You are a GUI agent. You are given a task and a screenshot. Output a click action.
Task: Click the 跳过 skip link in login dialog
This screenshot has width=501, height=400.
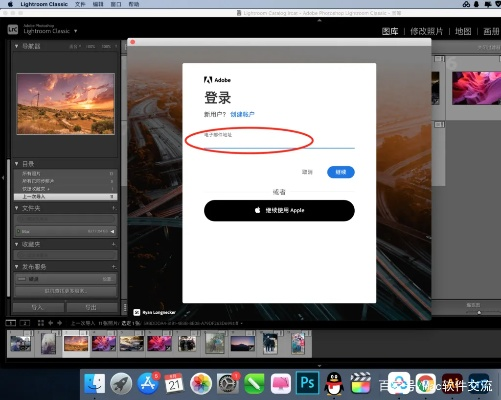(x=307, y=172)
